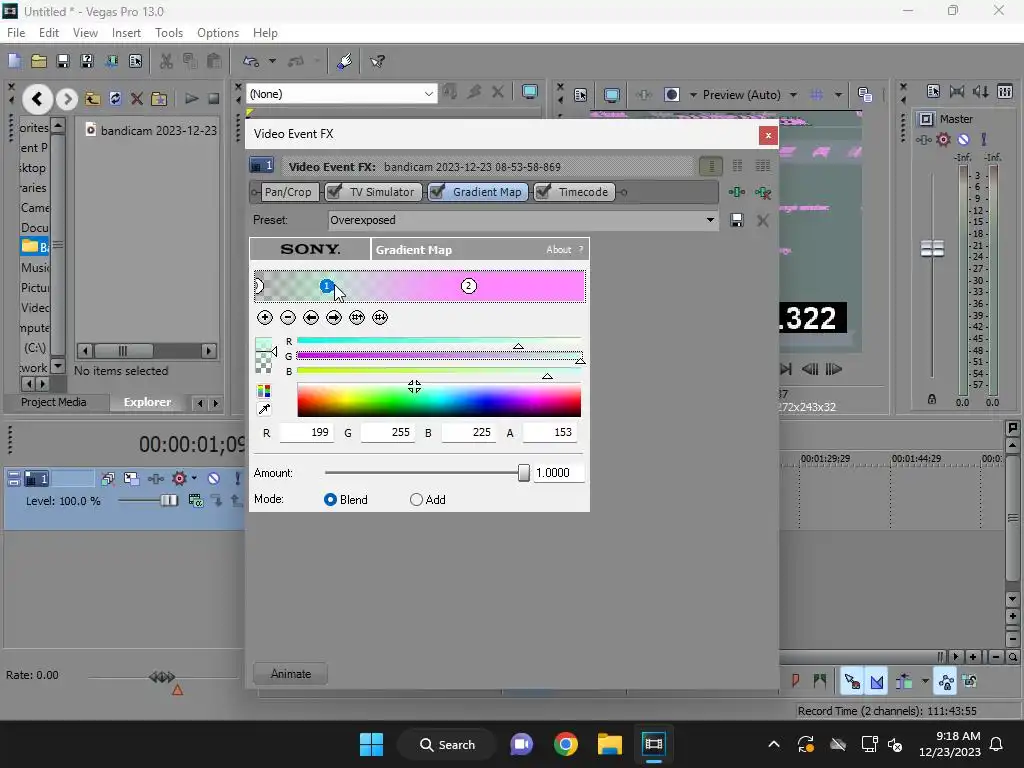This screenshot has height=768, width=1024.
Task: Open the Insert menu
Action: point(126,33)
